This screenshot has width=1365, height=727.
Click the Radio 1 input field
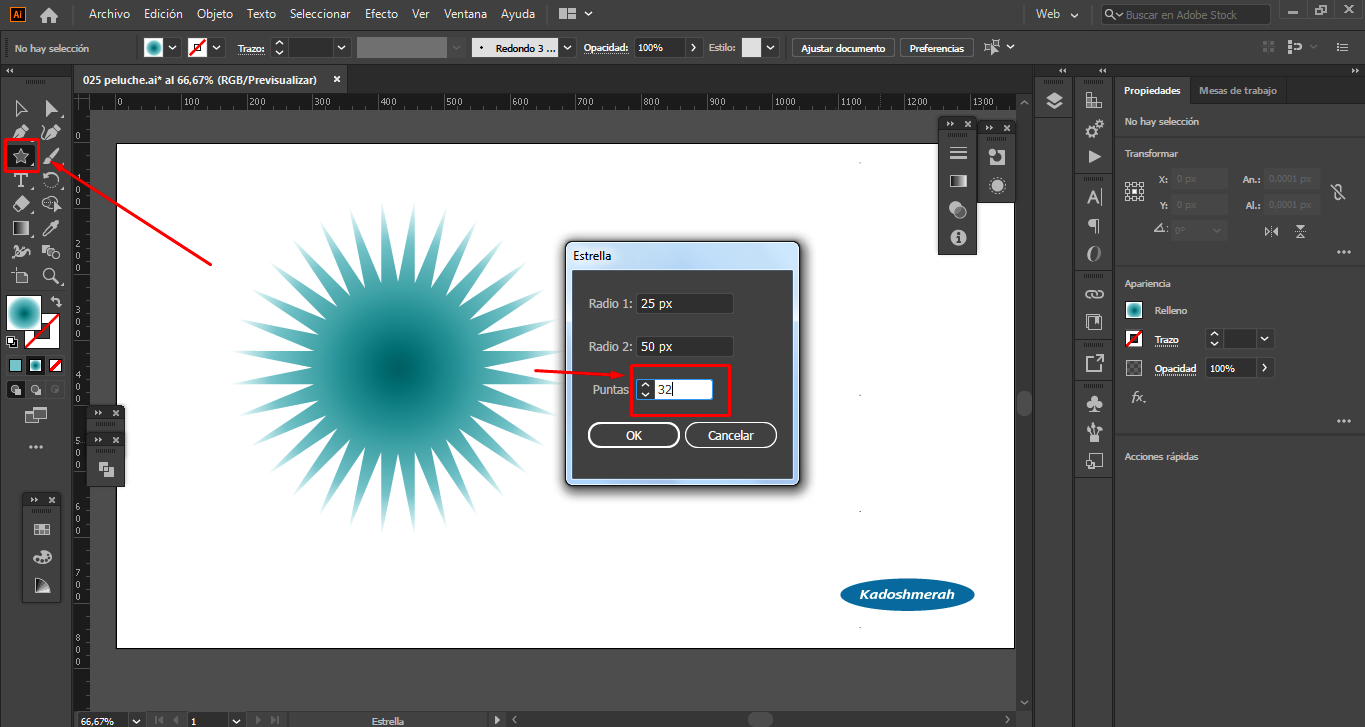tap(685, 303)
